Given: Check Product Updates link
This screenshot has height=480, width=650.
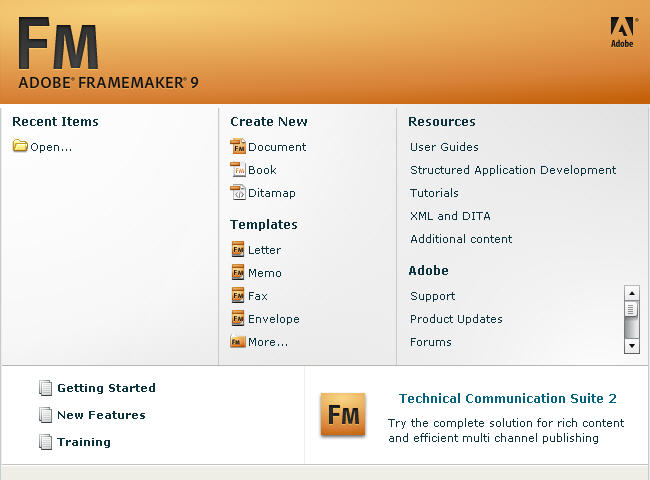Looking at the screenshot, I should point(456,319).
